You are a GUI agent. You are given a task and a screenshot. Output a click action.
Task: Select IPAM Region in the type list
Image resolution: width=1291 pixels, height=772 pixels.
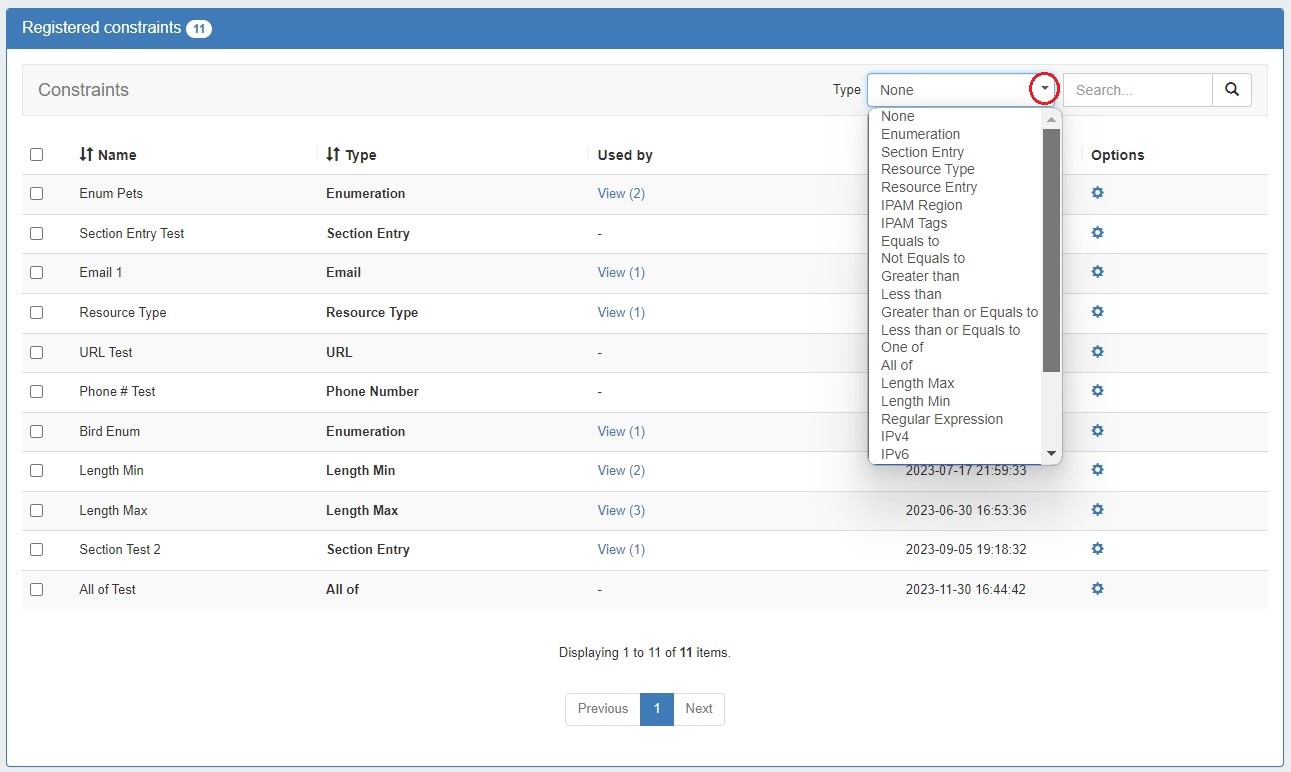921,205
